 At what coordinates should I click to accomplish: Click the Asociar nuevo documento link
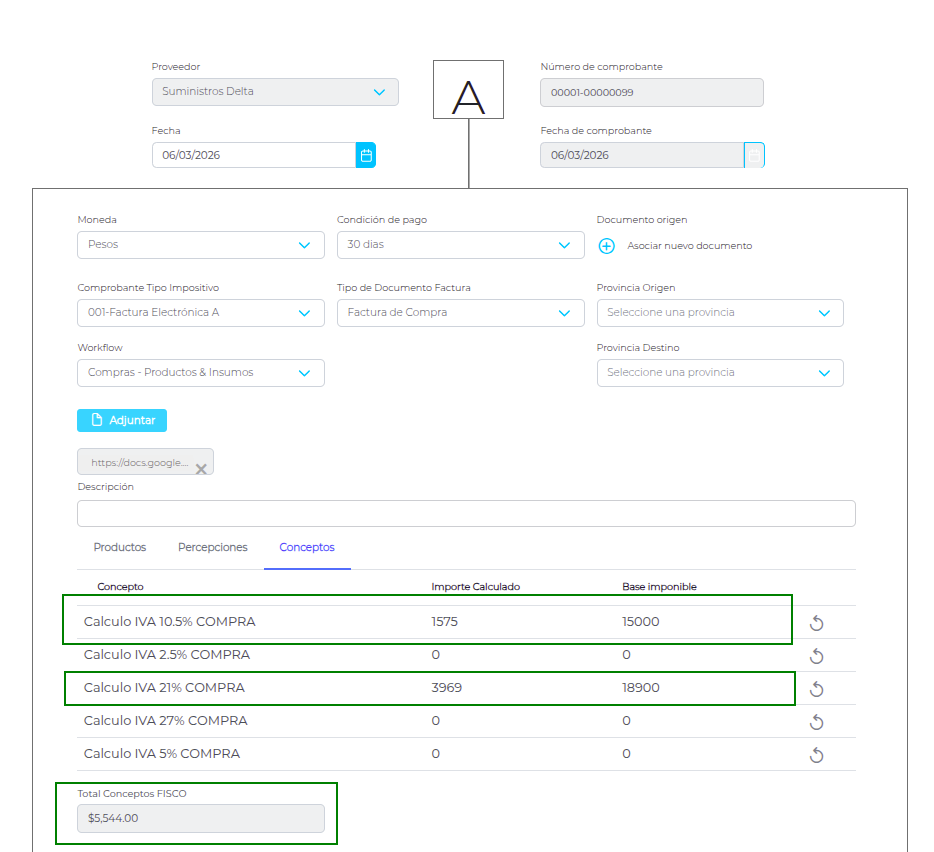coord(689,246)
